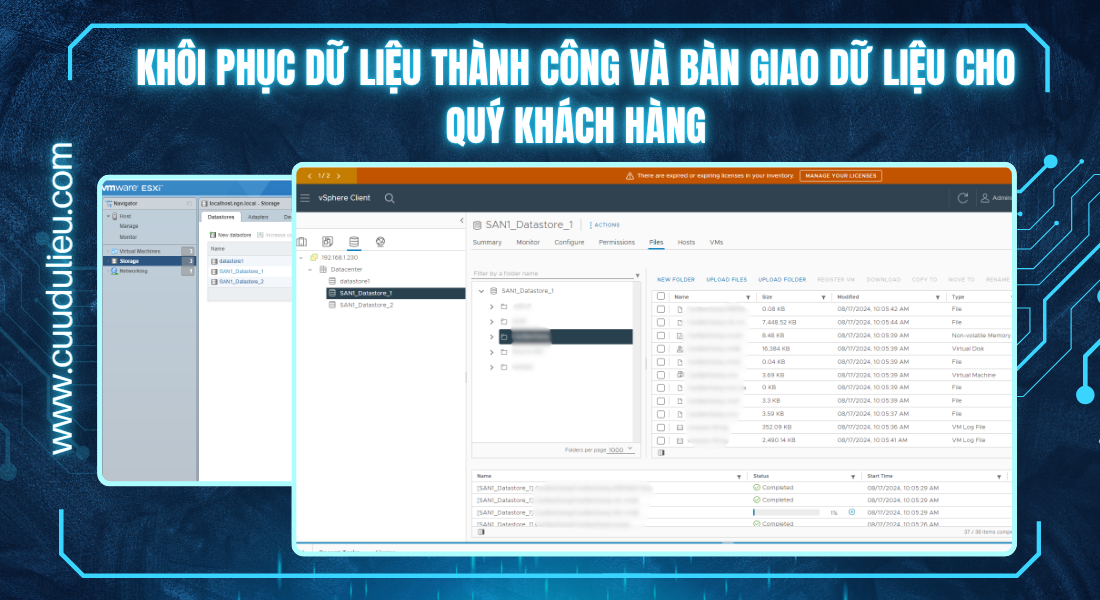Open Networking inventory view icon
This screenshot has height=600, width=1100.
380,241
